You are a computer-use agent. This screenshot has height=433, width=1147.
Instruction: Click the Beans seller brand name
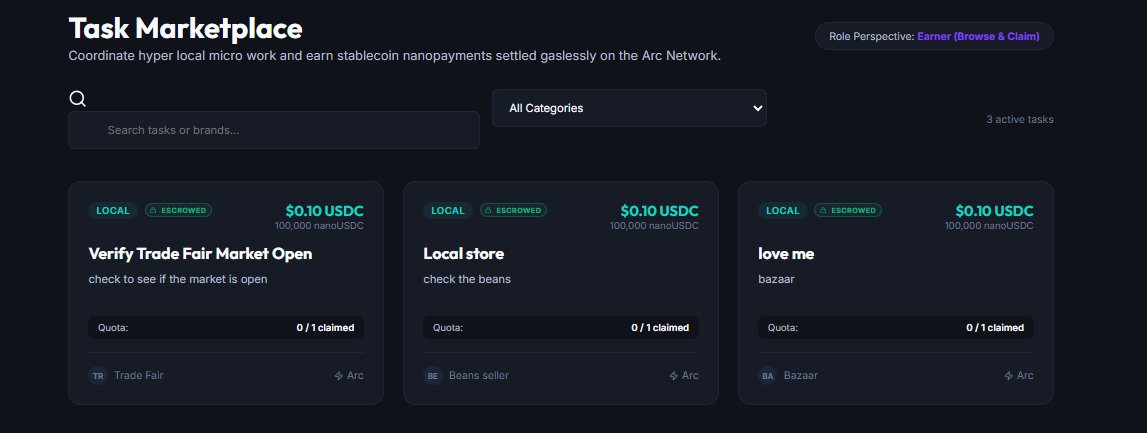479,376
